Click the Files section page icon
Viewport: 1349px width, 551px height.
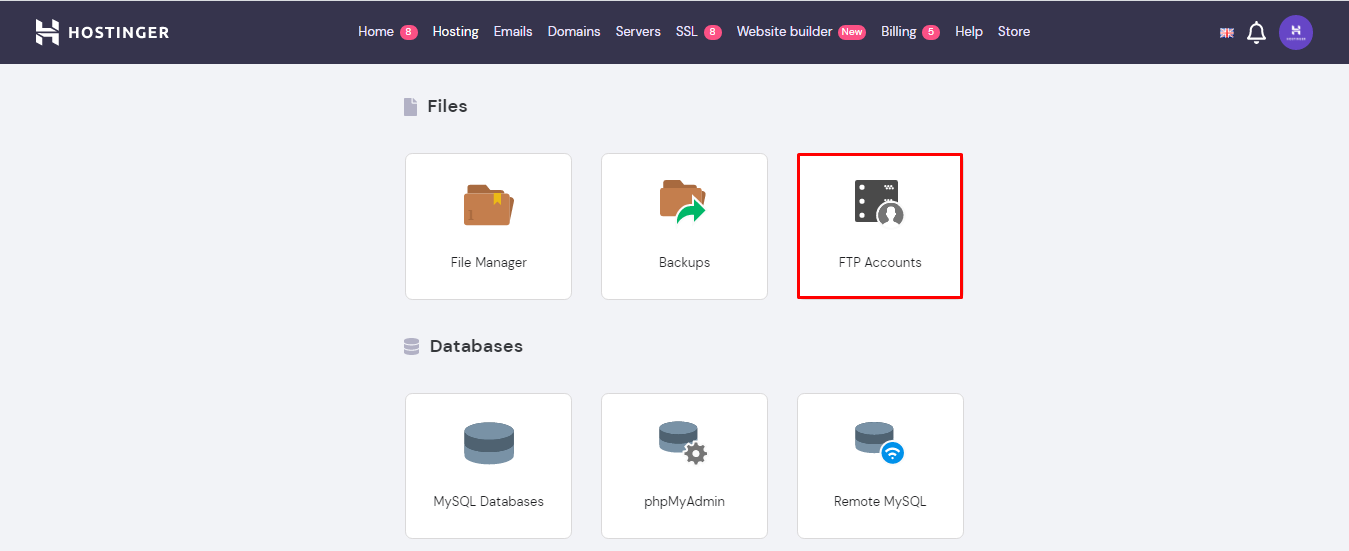[x=410, y=107]
